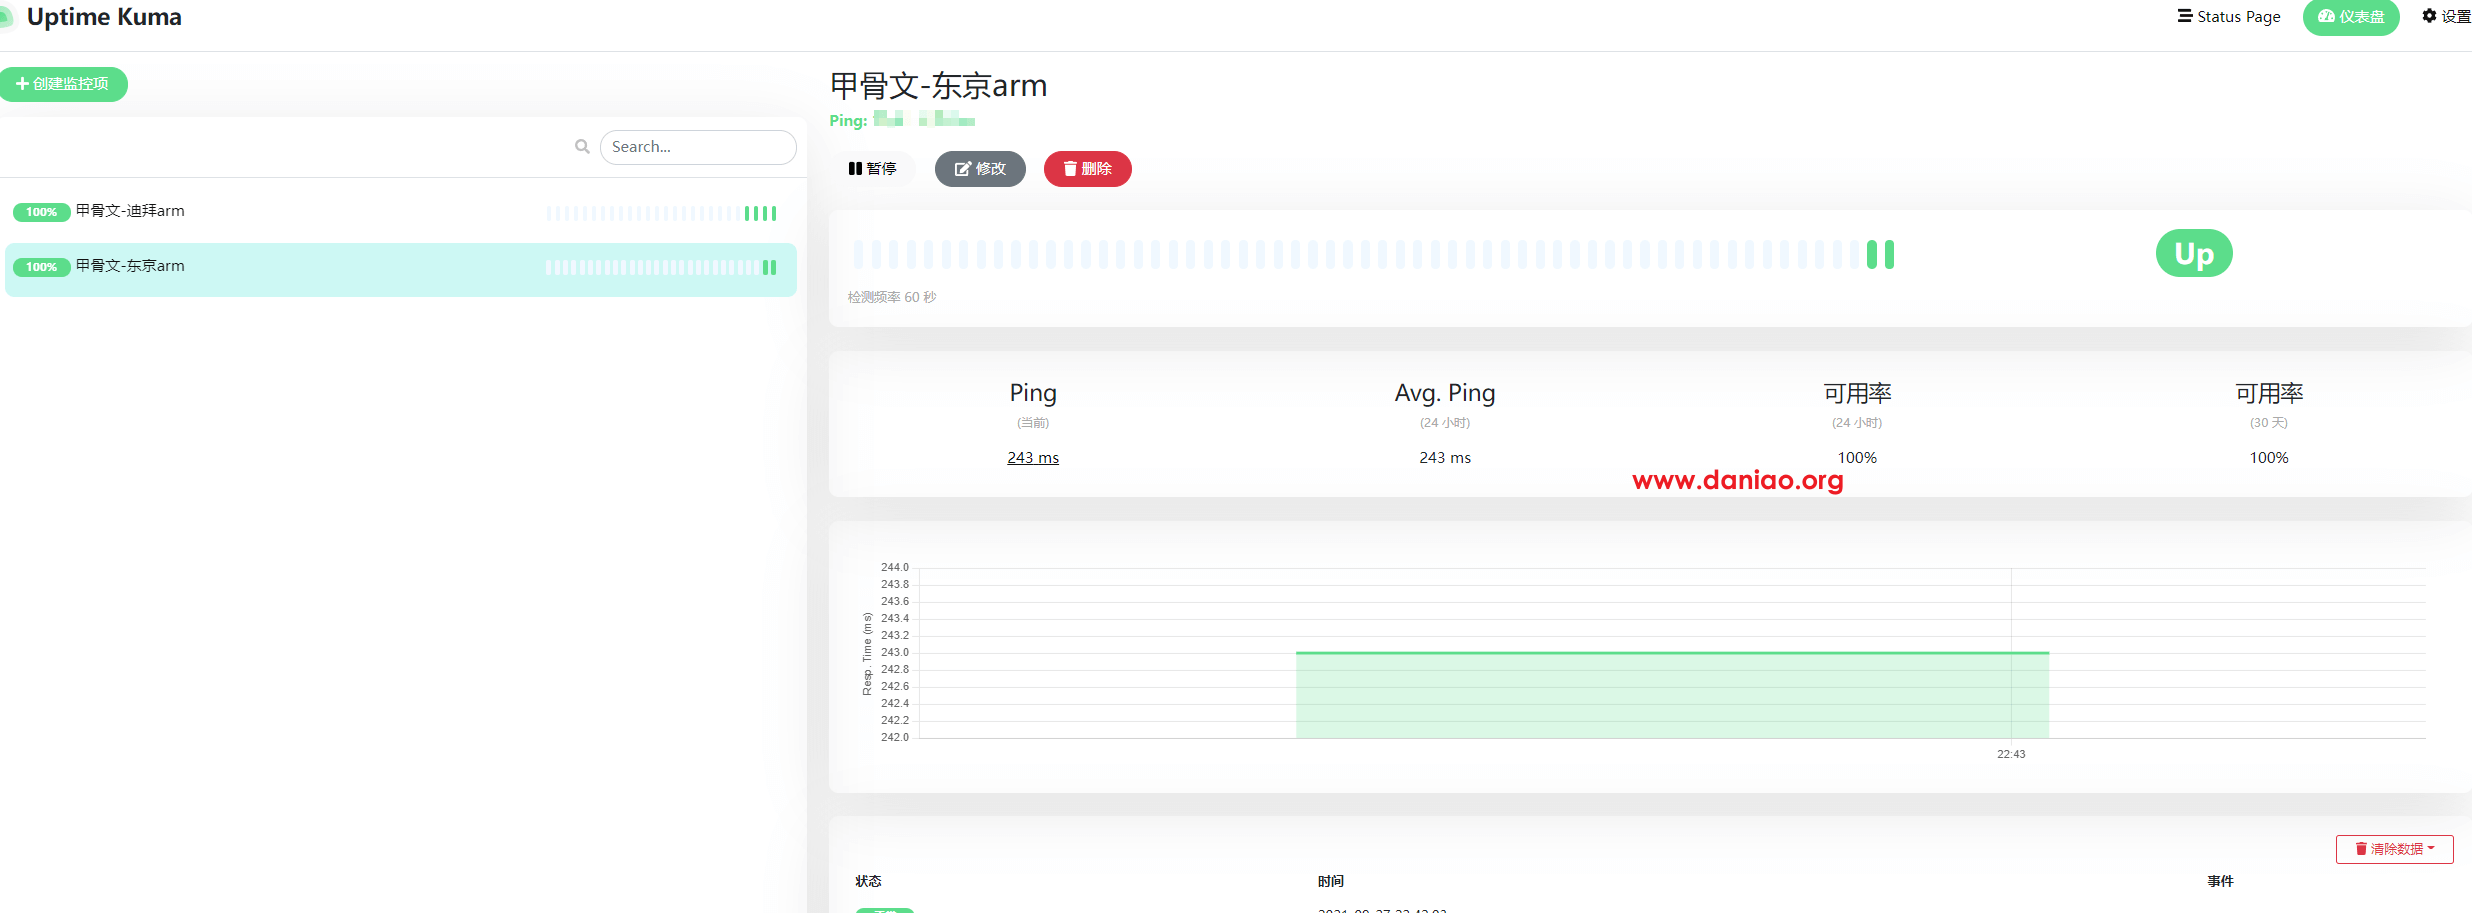Viewport: 2472px width, 913px height.
Task: Create a new monitor with 创建监控项
Action: [x=63, y=84]
